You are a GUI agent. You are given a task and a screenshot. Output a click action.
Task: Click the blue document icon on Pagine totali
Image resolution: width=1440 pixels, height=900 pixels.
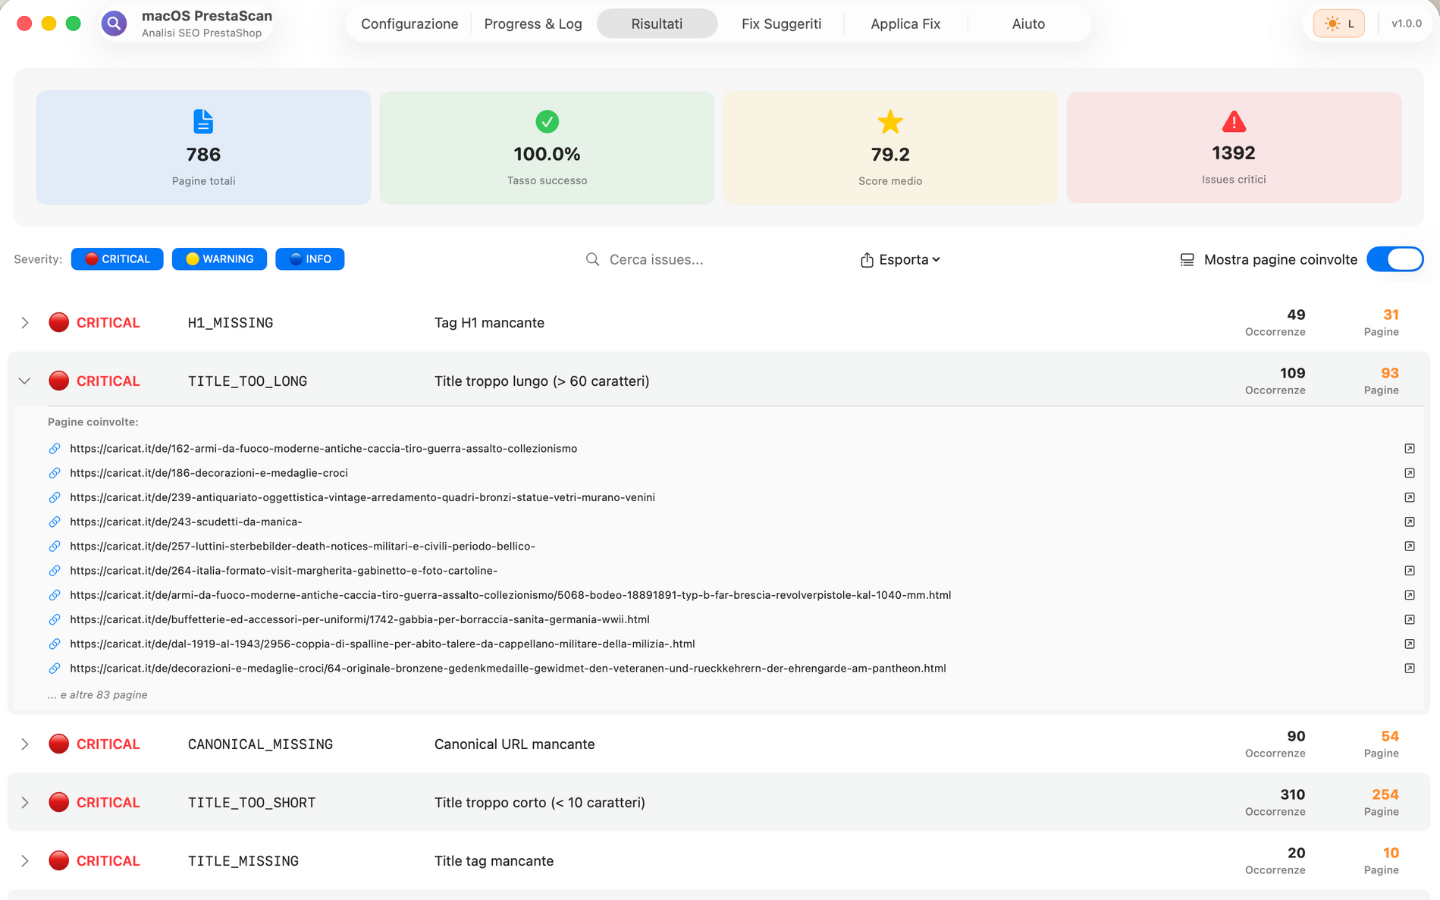pos(203,122)
